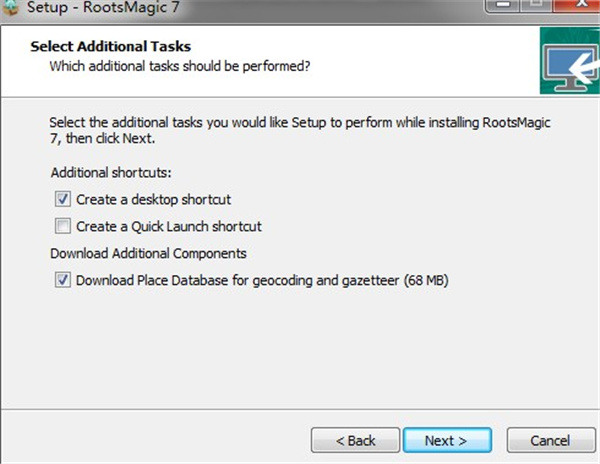
Task: Close the RootsMagic 7 Setup window
Action: pyautogui.click(x=578, y=5)
